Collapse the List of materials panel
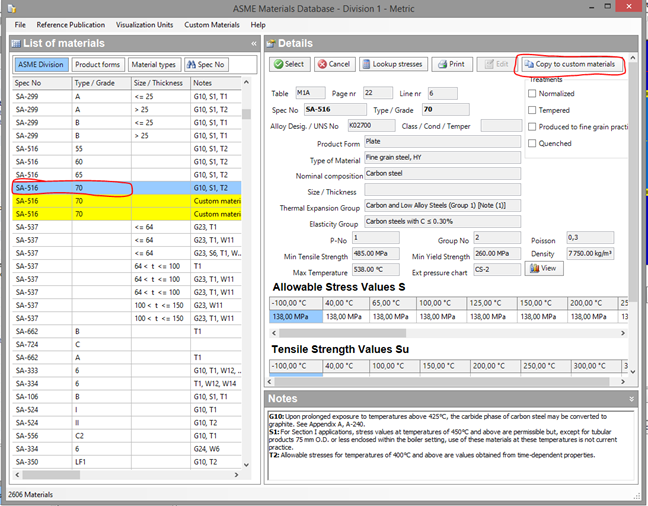Image resolution: width=648 pixels, height=506 pixels. (x=253, y=43)
